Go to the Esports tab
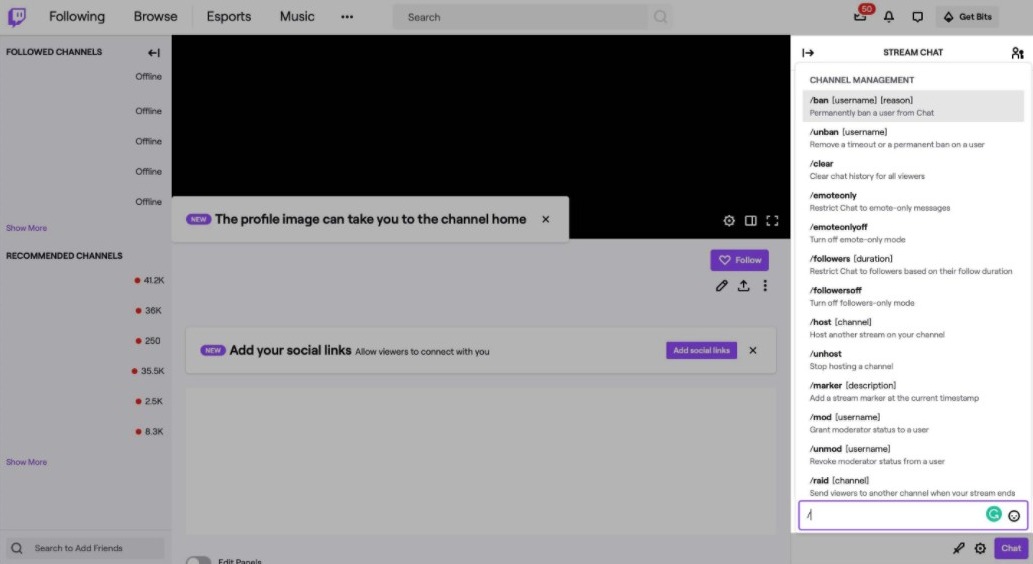The image size is (1033, 564). coord(229,17)
